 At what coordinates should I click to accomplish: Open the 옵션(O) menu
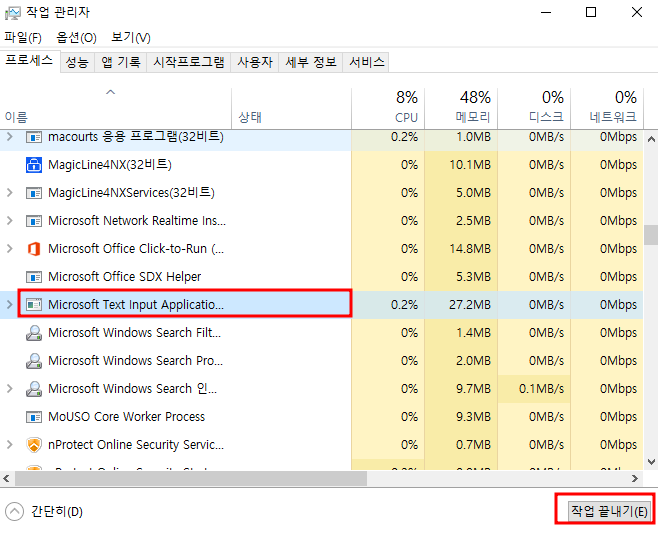[76, 38]
